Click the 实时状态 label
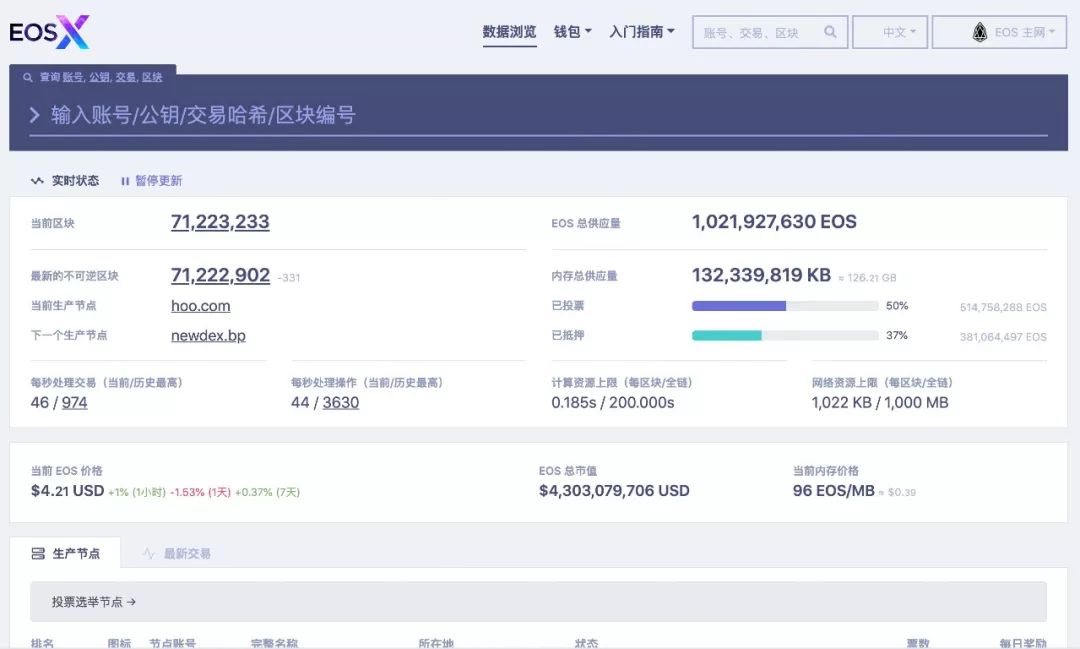 (75, 181)
